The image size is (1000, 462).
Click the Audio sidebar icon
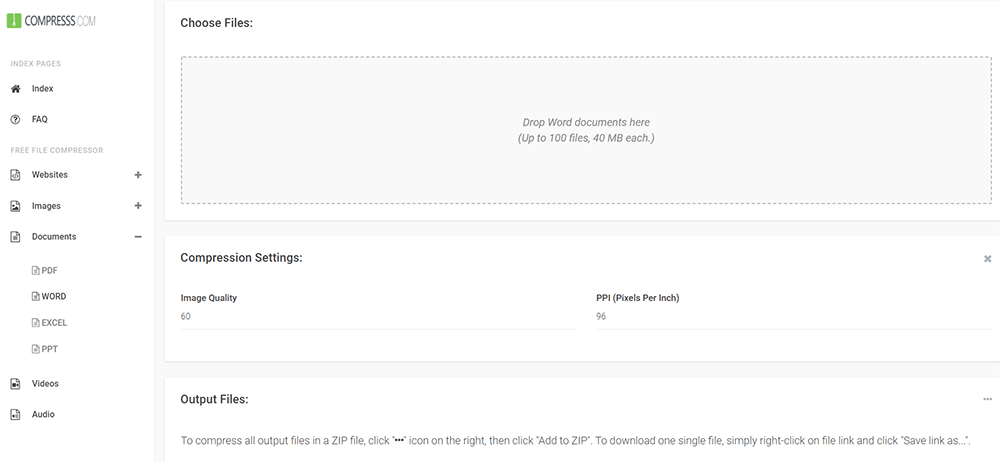click(x=15, y=414)
